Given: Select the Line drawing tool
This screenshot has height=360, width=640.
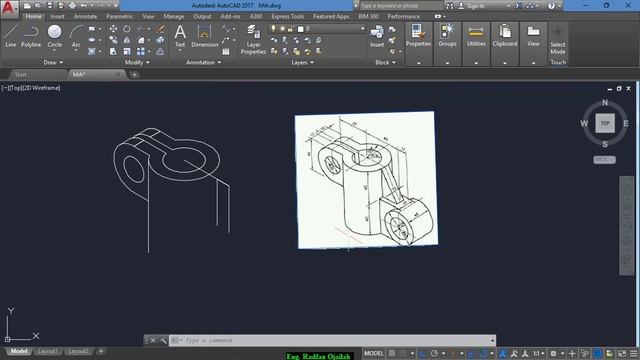Looking at the screenshot, I should pos(11,36).
